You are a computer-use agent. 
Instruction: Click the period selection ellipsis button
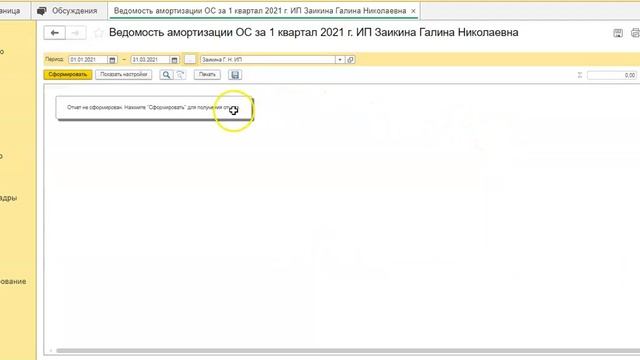[x=190, y=60]
